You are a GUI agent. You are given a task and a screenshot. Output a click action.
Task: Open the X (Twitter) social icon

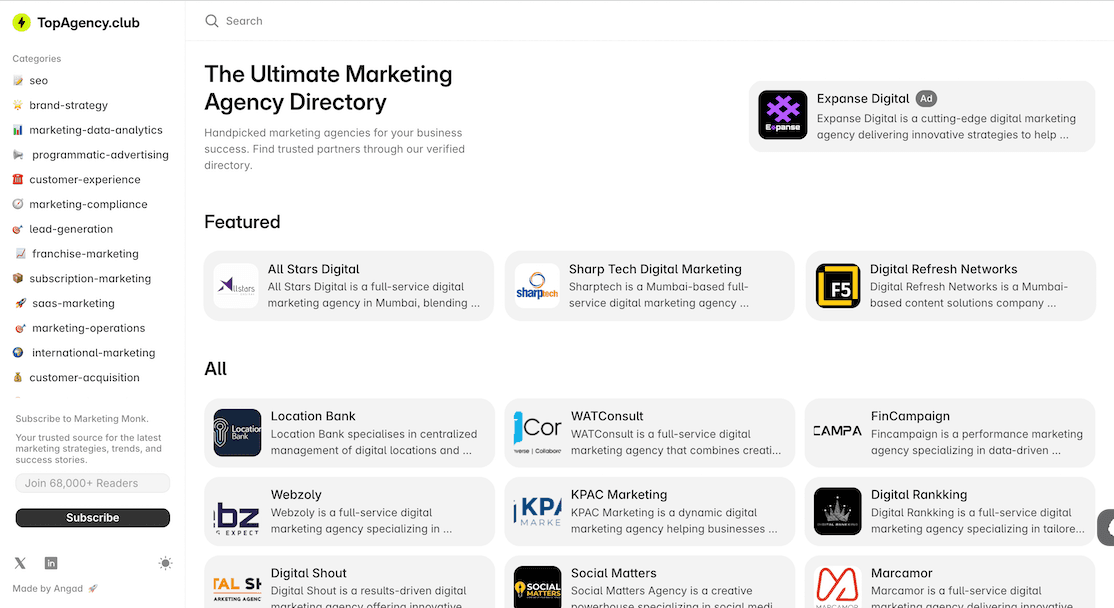[x=21, y=563]
